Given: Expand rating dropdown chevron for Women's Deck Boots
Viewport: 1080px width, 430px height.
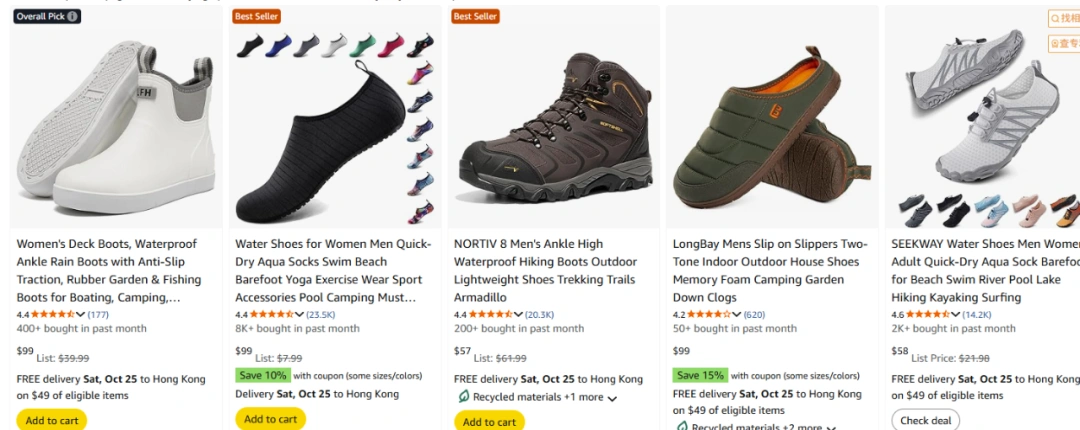Looking at the screenshot, I should pos(81,315).
